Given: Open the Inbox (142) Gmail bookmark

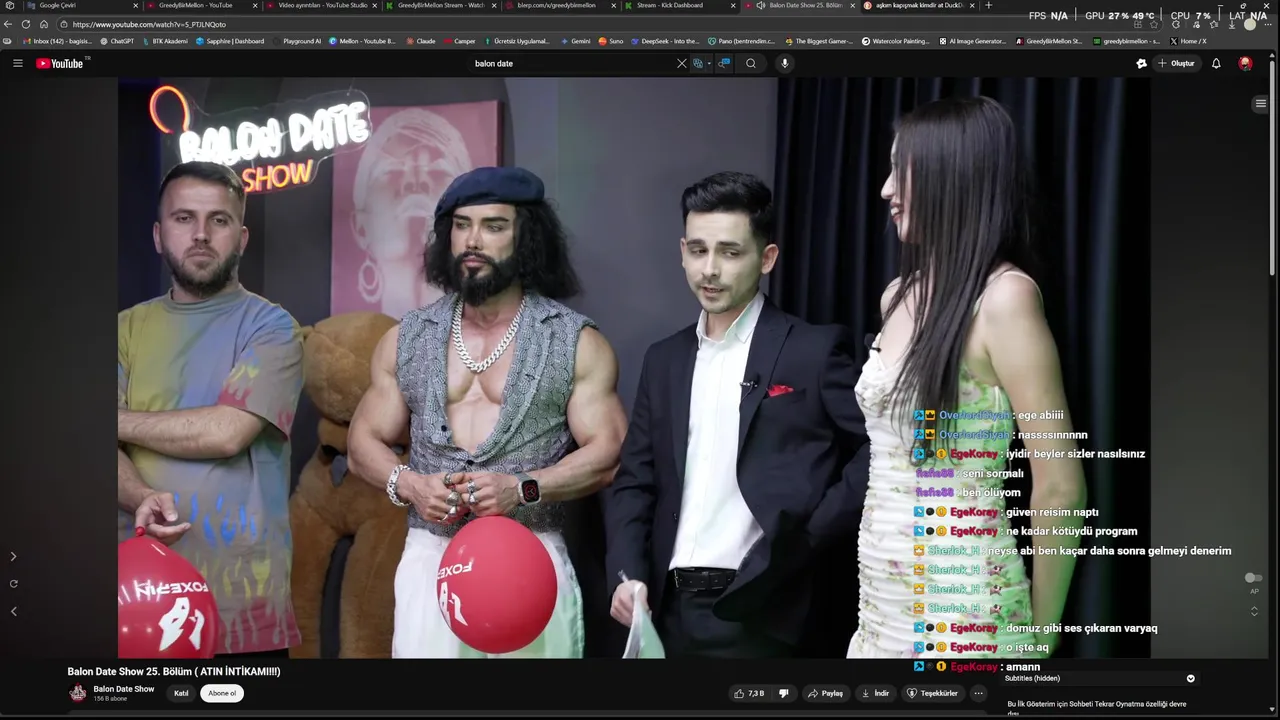Looking at the screenshot, I should [x=55, y=41].
